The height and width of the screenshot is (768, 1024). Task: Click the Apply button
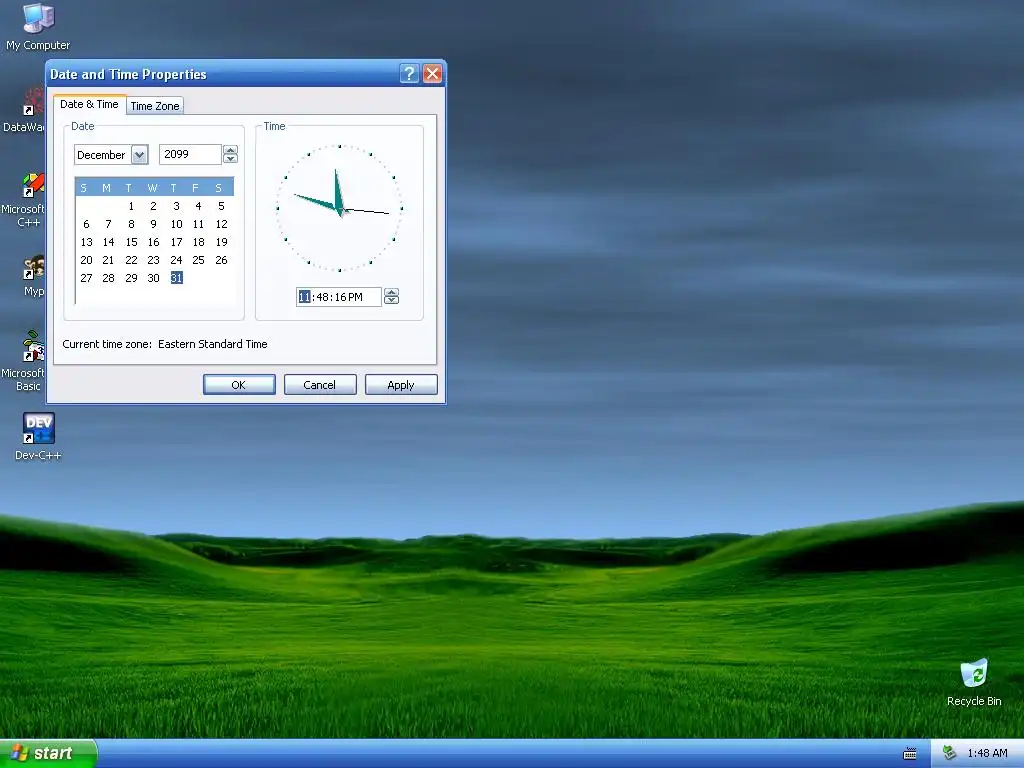tap(401, 385)
